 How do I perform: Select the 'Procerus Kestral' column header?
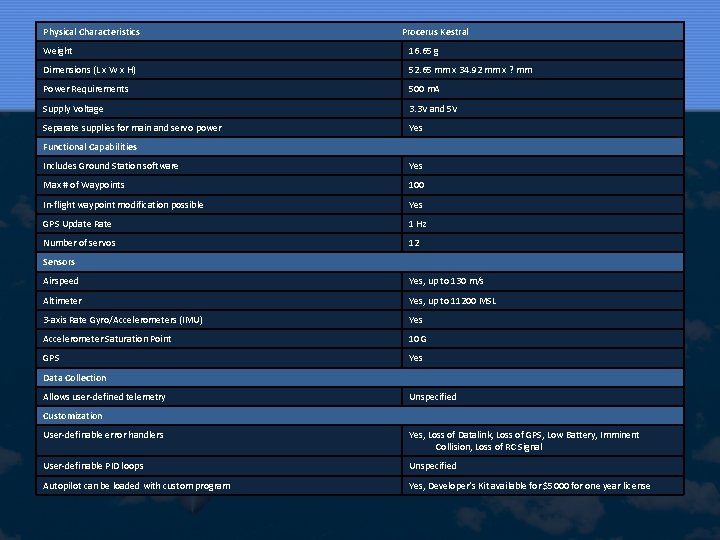[435, 32]
